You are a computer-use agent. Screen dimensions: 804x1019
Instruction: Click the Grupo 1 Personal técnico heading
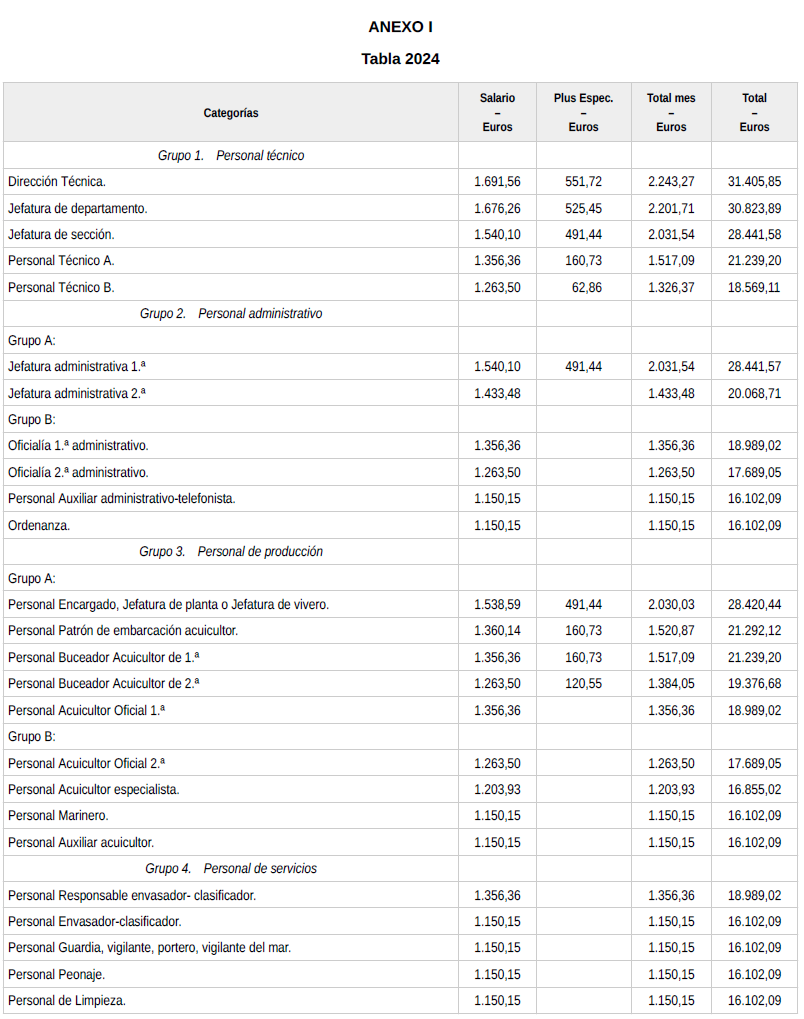click(x=231, y=156)
